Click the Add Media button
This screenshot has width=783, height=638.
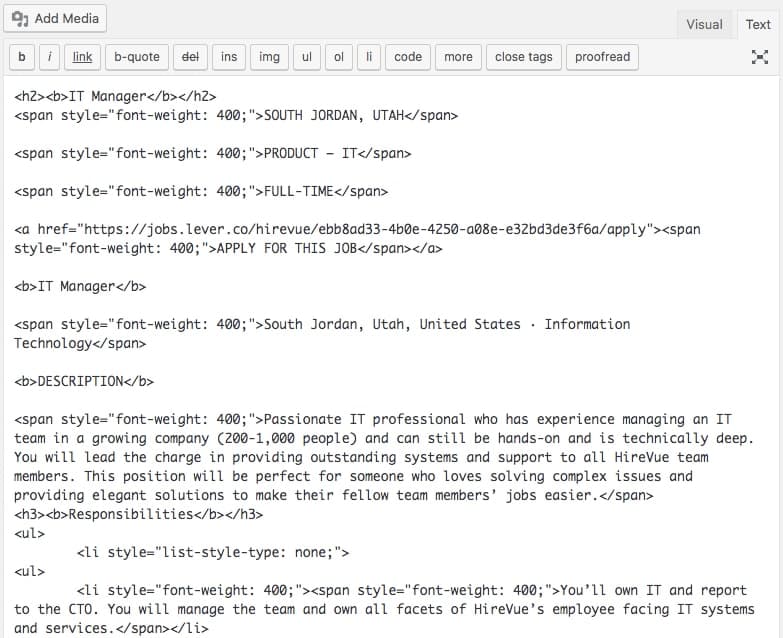pyautogui.click(x=55, y=19)
